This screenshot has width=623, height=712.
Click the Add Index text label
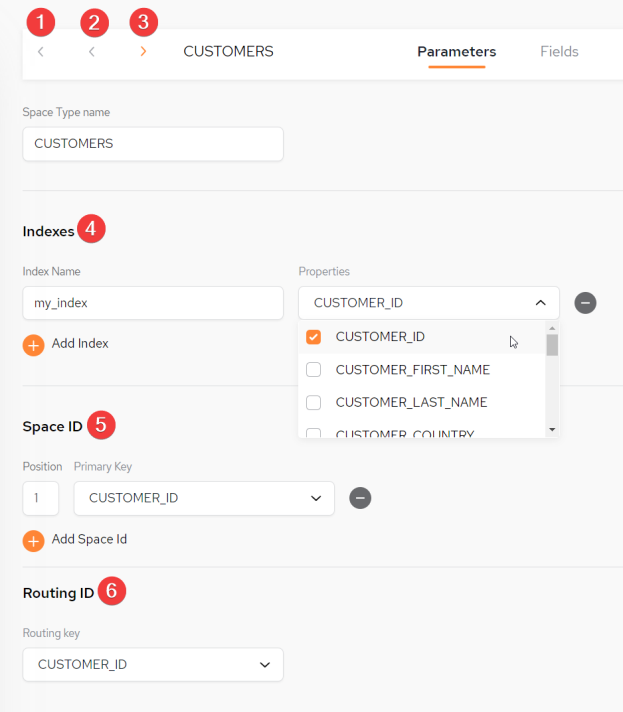pyautogui.click(x=80, y=343)
